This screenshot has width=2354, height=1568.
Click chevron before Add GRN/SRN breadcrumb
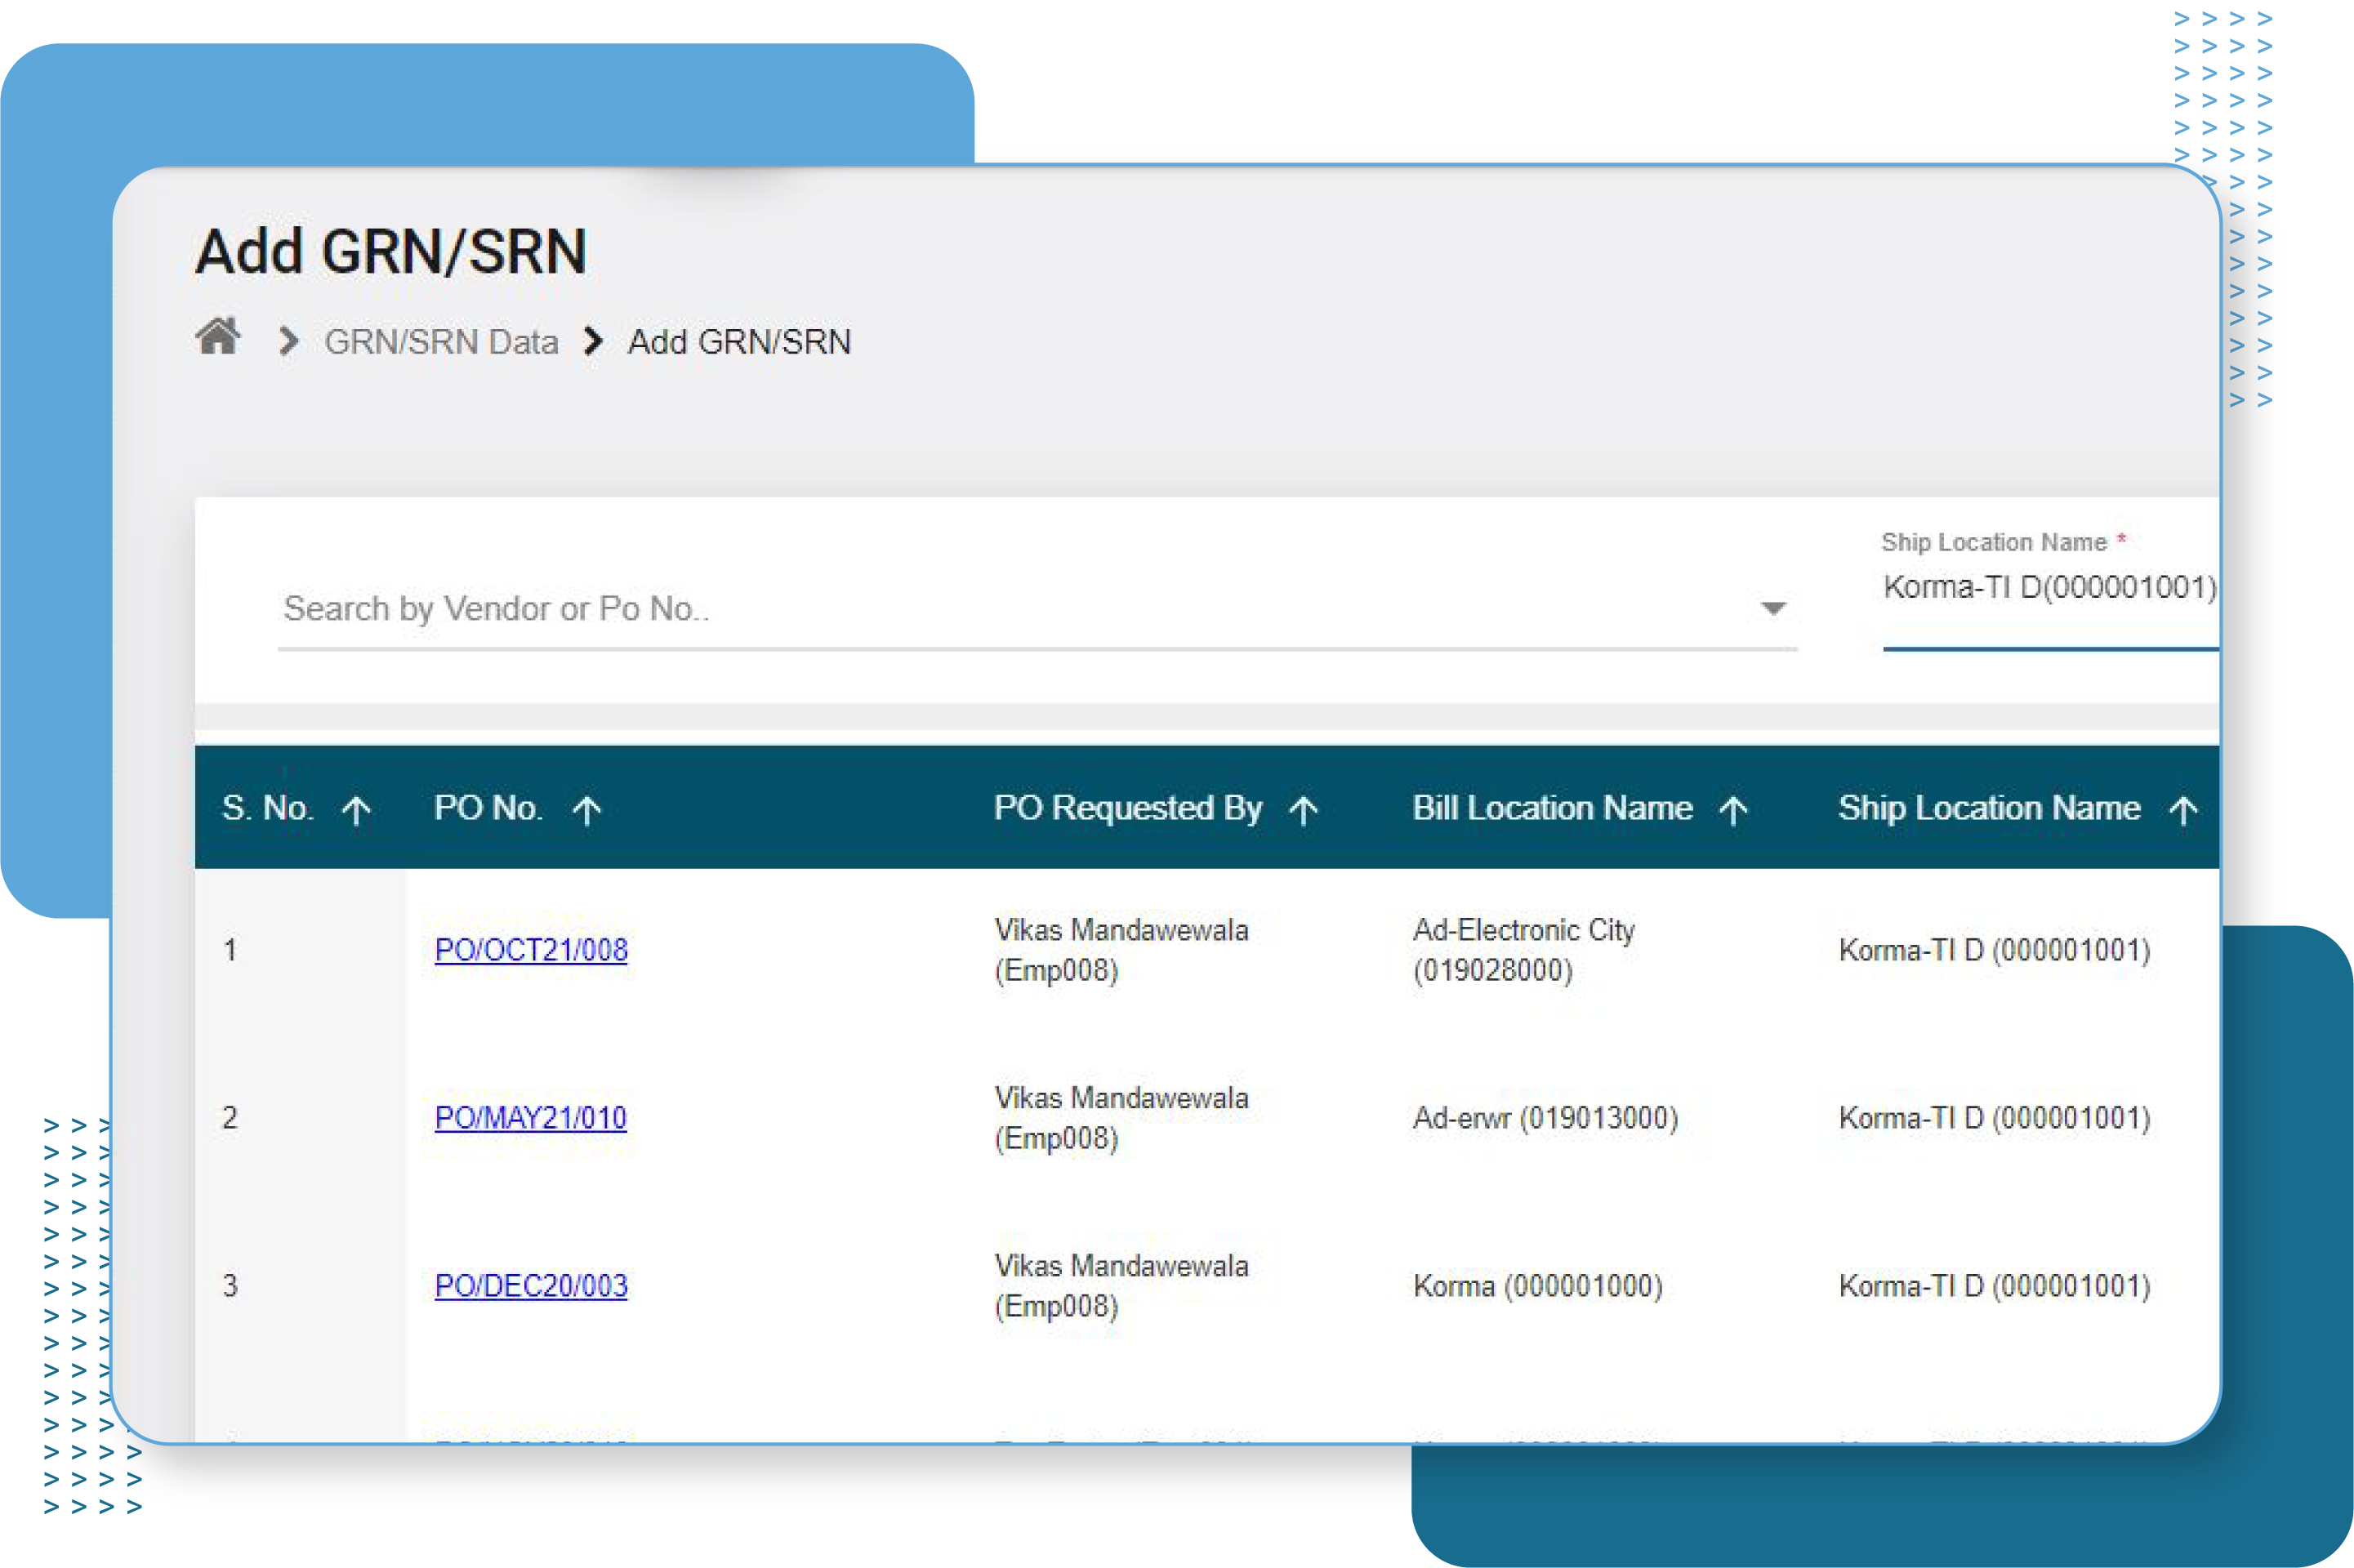tap(593, 341)
